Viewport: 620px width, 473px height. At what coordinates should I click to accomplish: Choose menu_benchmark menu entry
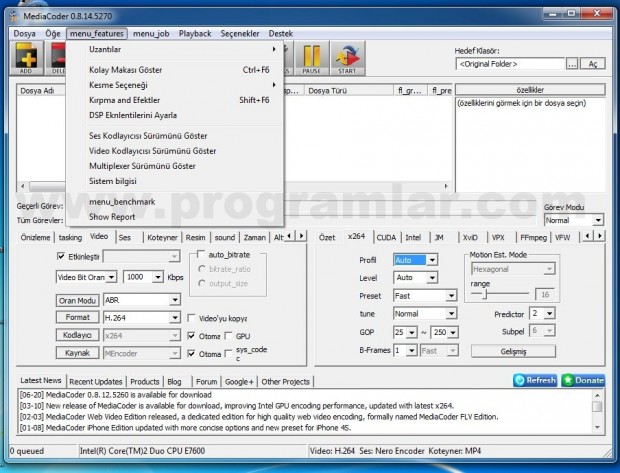[x=175, y=202]
